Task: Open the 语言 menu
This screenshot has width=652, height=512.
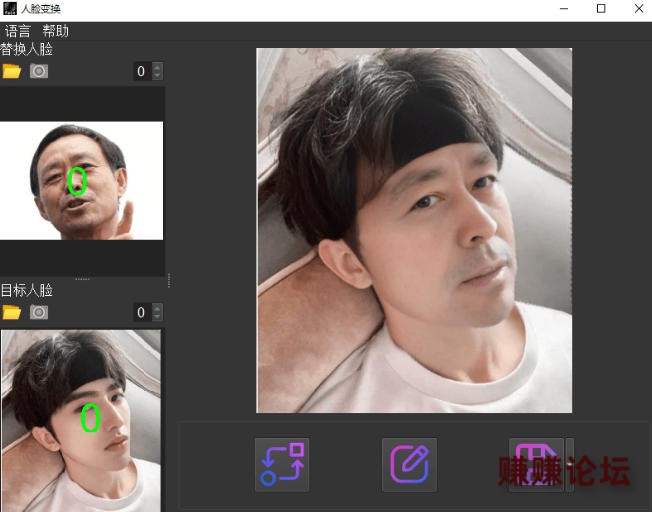Action: point(17,31)
